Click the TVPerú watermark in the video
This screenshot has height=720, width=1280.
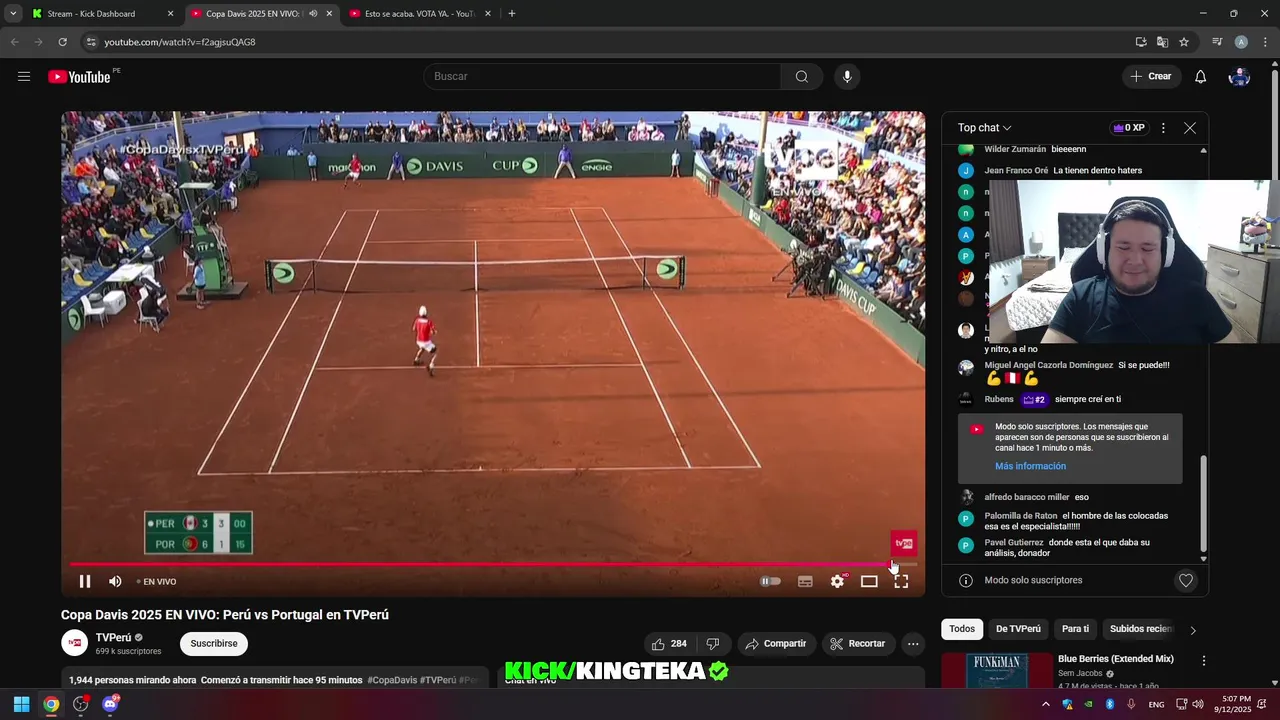904,544
